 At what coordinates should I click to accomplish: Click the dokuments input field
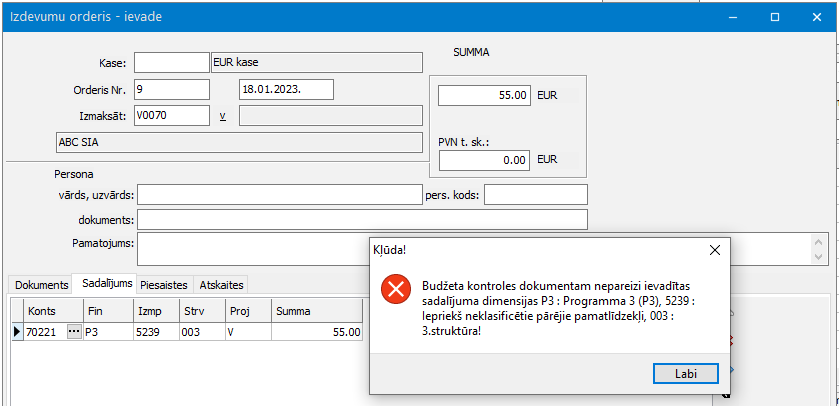tap(362, 219)
